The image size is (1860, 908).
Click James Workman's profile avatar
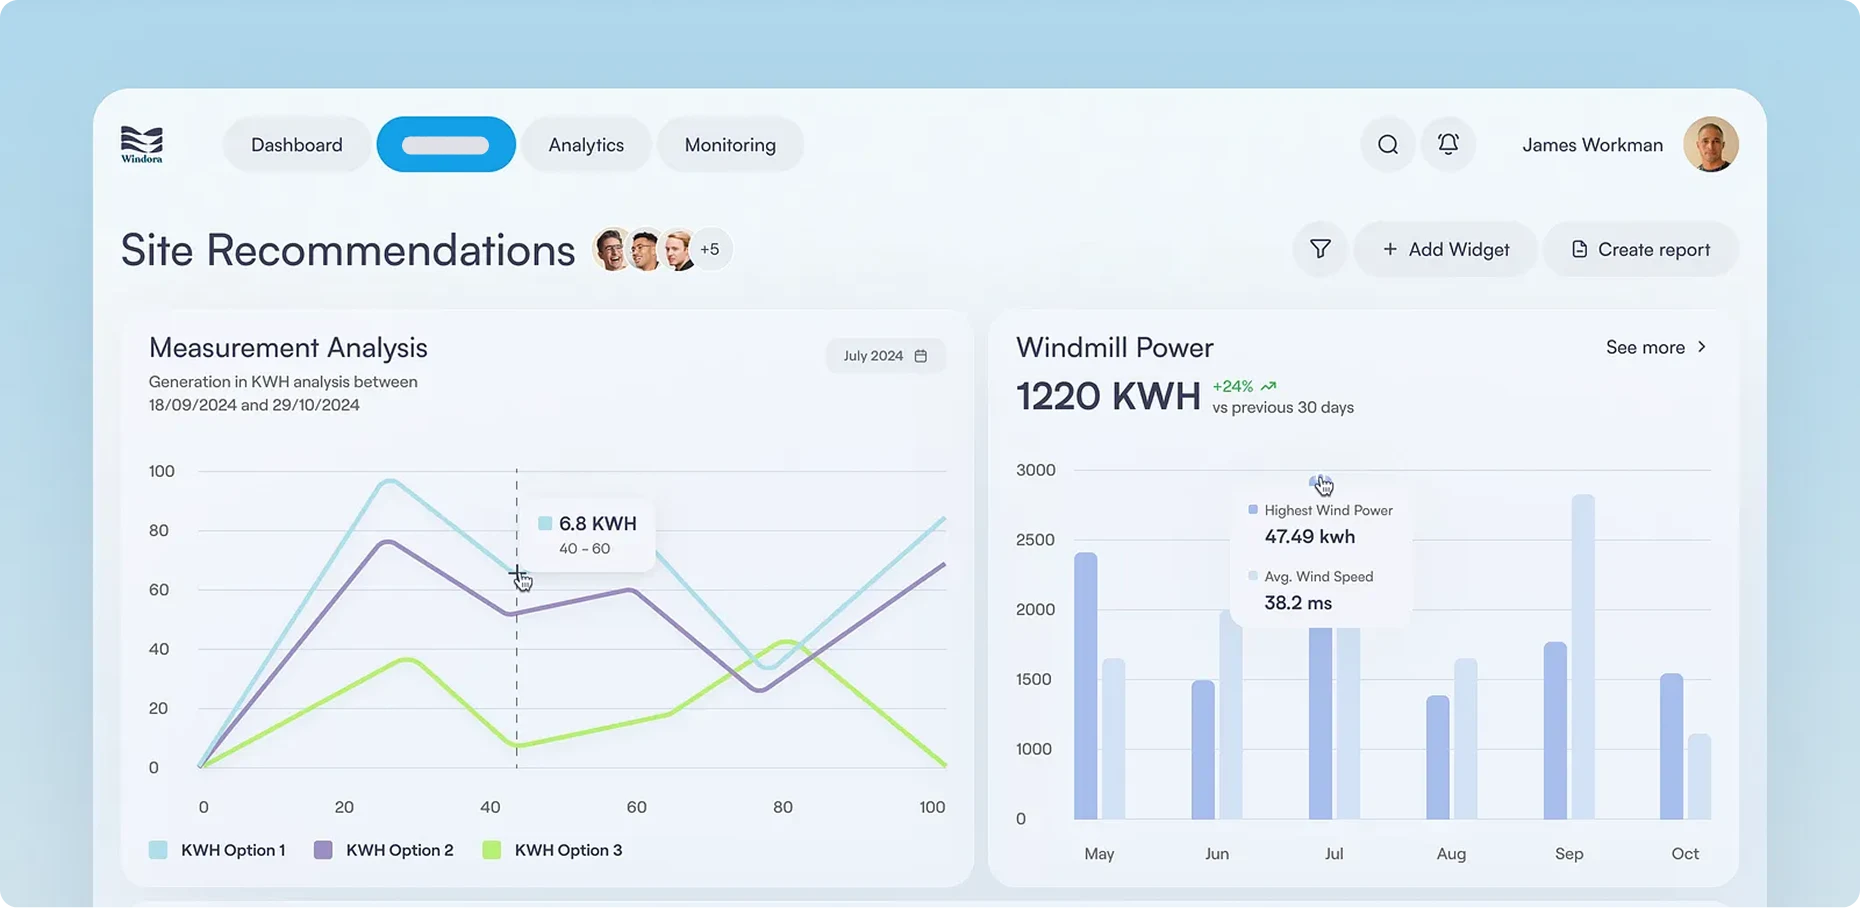click(x=1710, y=145)
